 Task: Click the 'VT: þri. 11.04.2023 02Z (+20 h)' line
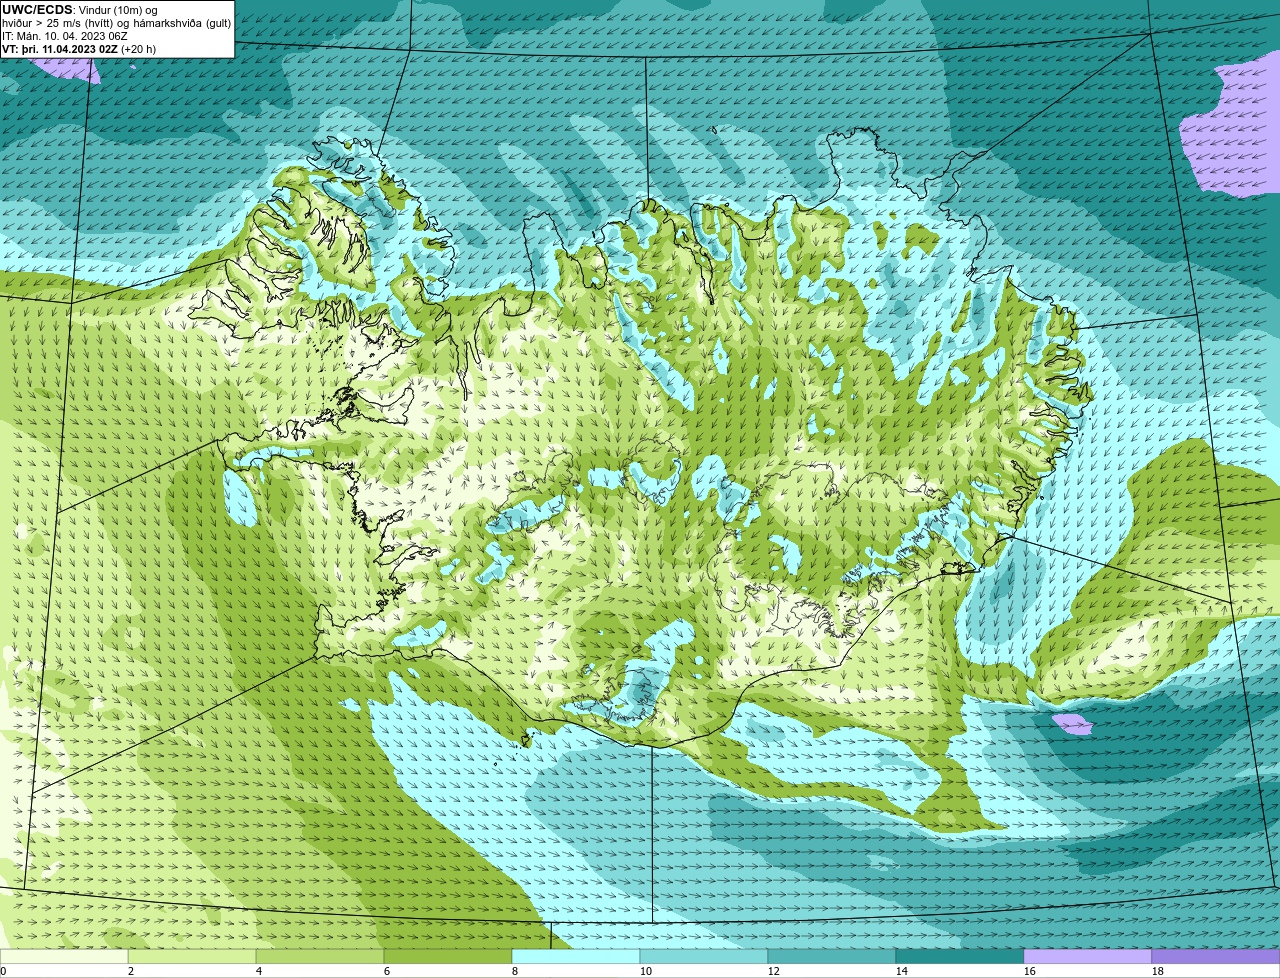pyautogui.click(x=79, y=48)
